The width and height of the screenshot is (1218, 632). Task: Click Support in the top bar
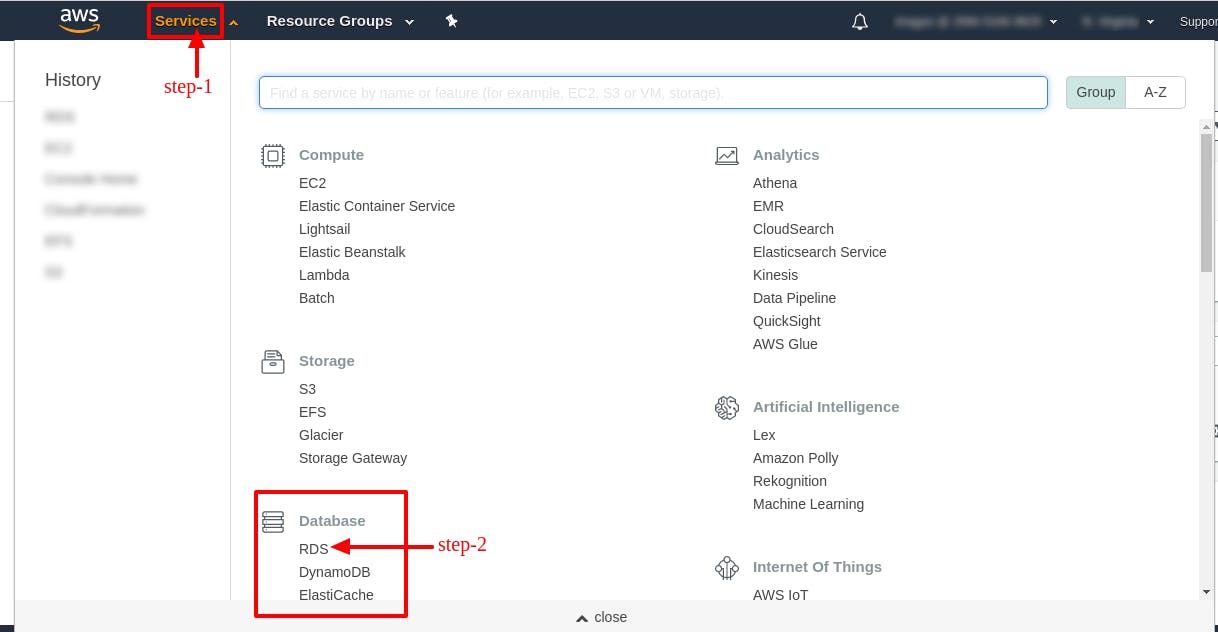click(1198, 20)
